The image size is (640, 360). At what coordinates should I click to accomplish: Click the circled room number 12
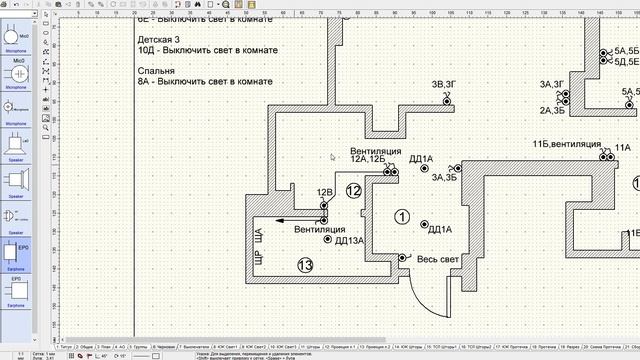point(354,191)
